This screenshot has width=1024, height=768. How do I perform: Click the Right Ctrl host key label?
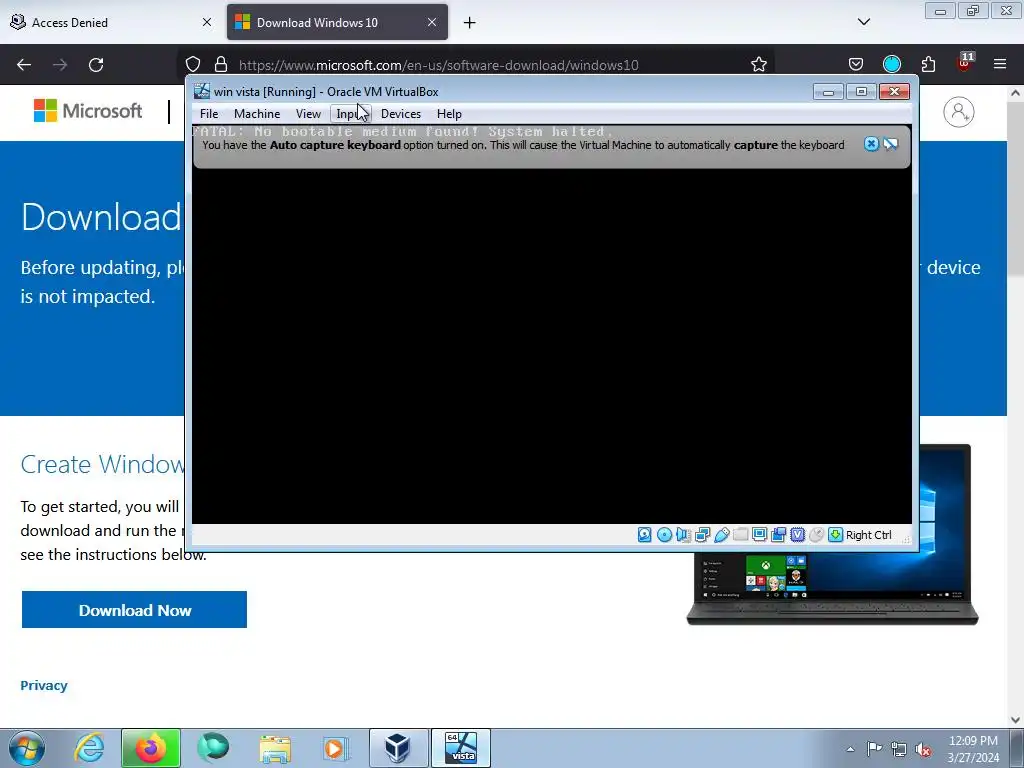tap(869, 535)
